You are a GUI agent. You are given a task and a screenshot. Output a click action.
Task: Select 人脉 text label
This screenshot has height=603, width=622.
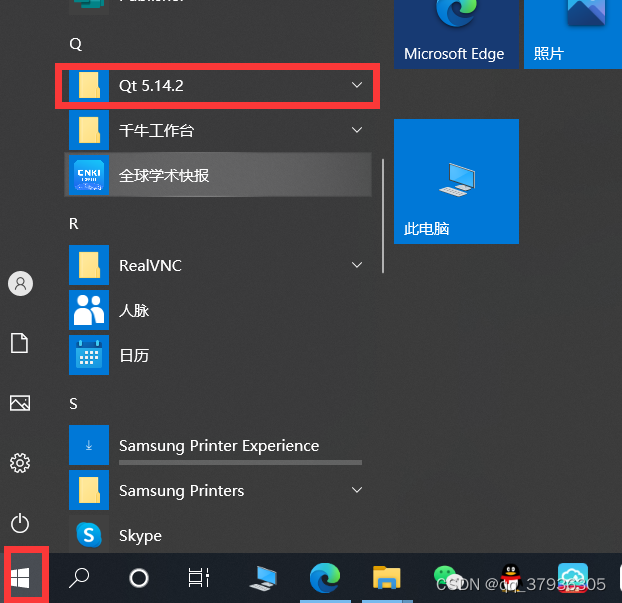[x=134, y=310]
